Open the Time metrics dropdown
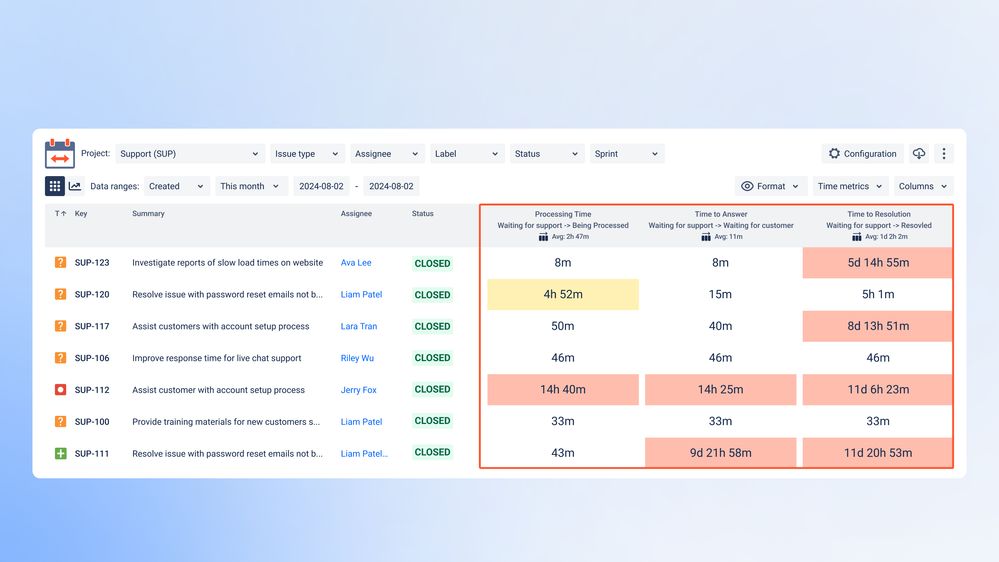Image resolution: width=999 pixels, height=562 pixels. coord(851,186)
